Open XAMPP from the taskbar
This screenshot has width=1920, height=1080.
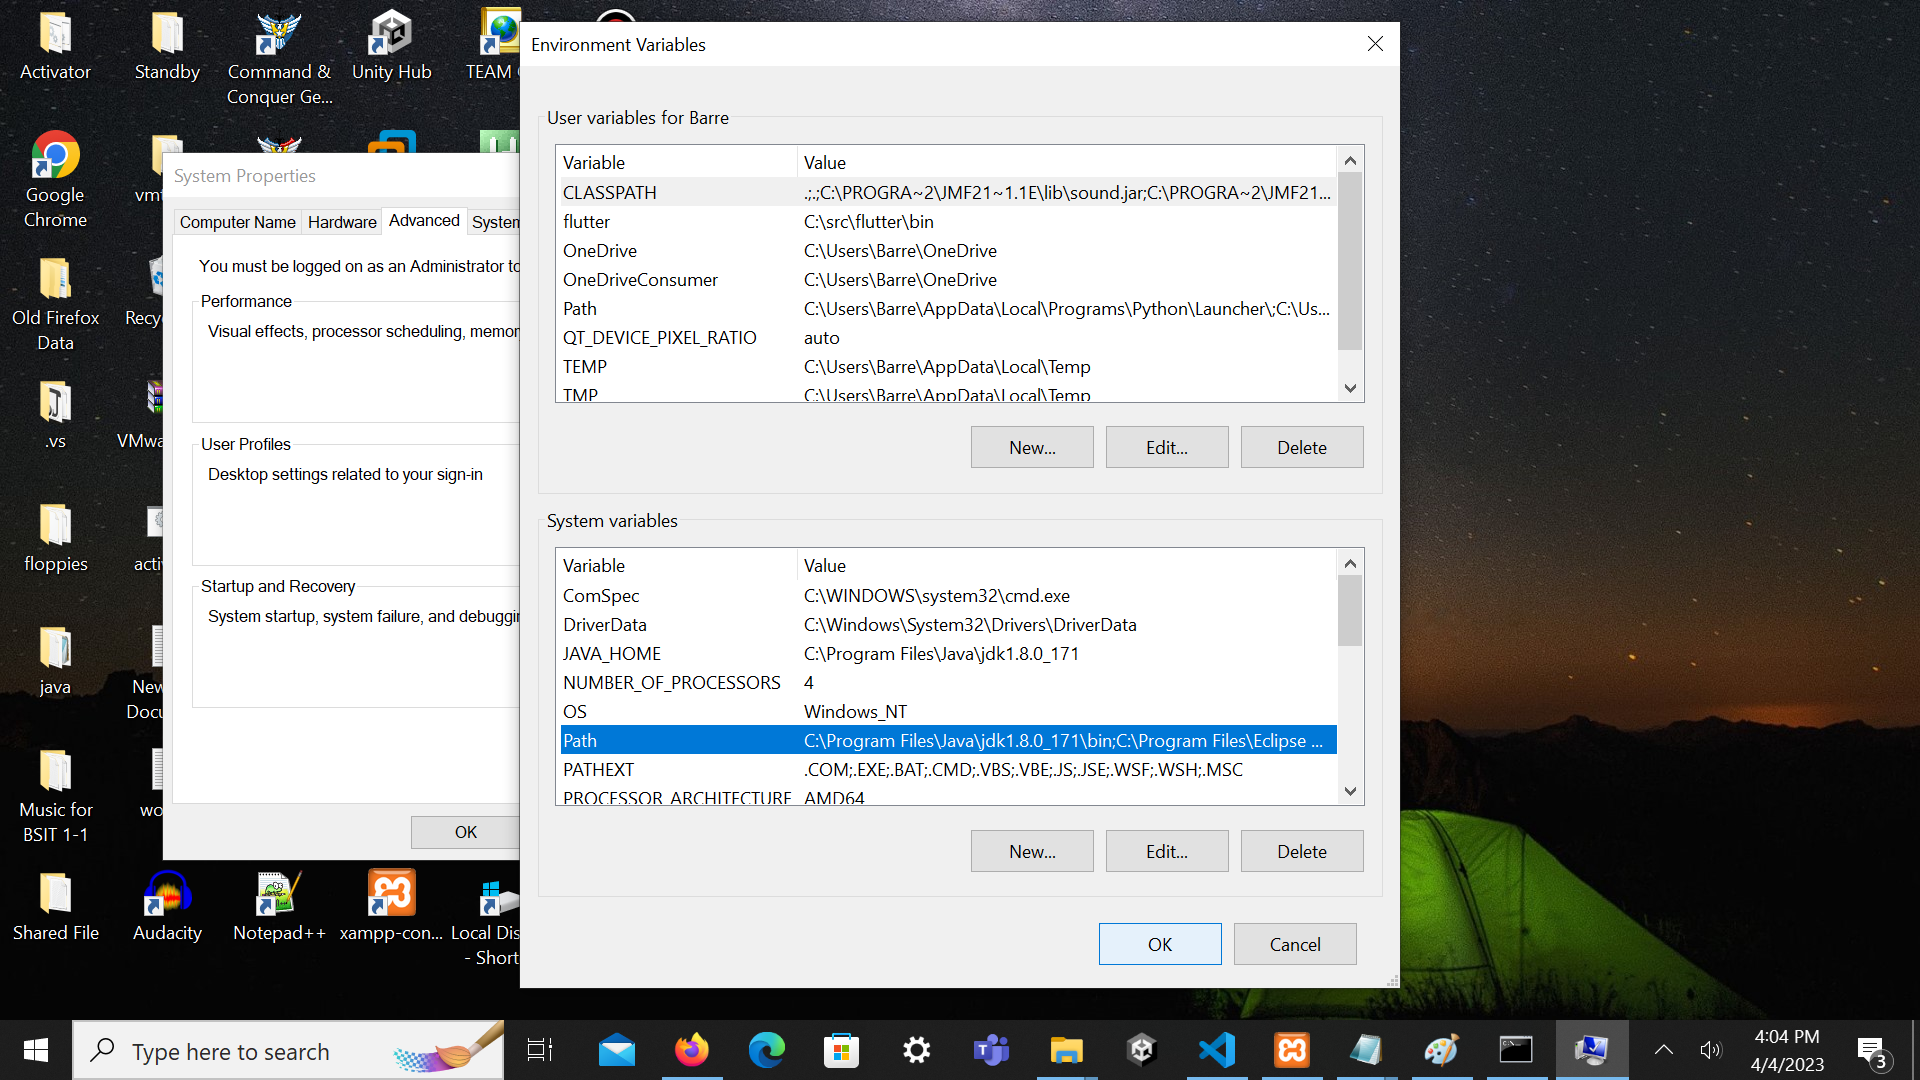pyautogui.click(x=1292, y=1050)
